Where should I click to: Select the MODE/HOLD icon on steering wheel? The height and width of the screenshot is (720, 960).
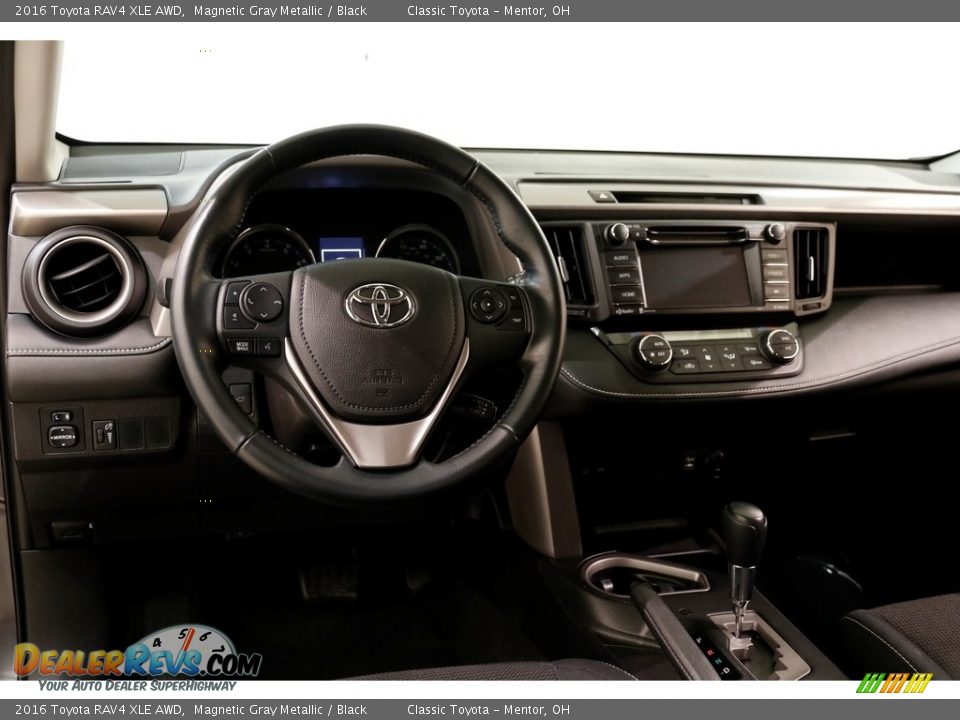pos(242,346)
